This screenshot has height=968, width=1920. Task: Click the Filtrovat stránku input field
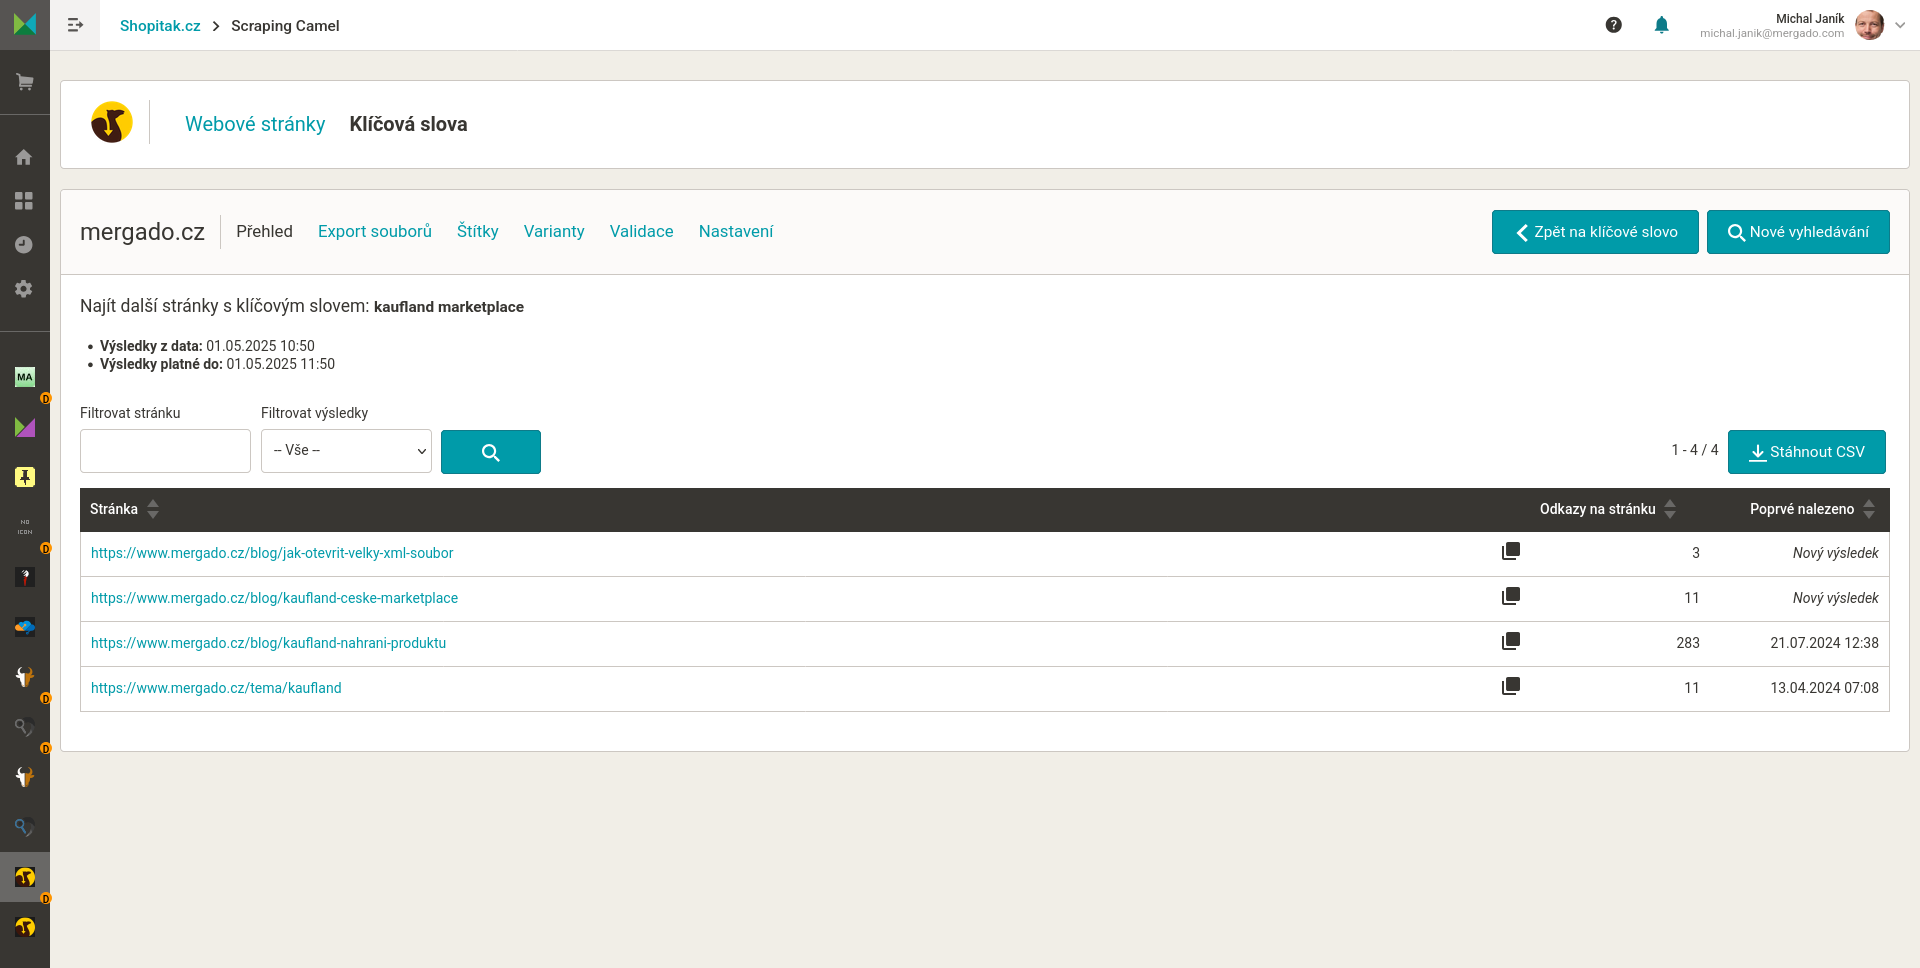coord(165,451)
